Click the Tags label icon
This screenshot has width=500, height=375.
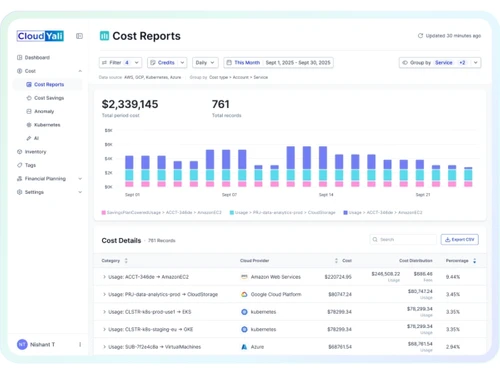click(19, 165)
